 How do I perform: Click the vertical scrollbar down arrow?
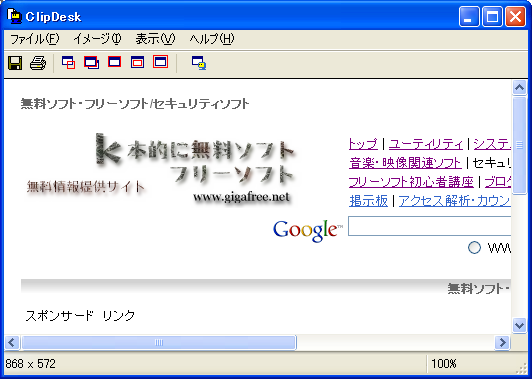(x=519, y=326)
